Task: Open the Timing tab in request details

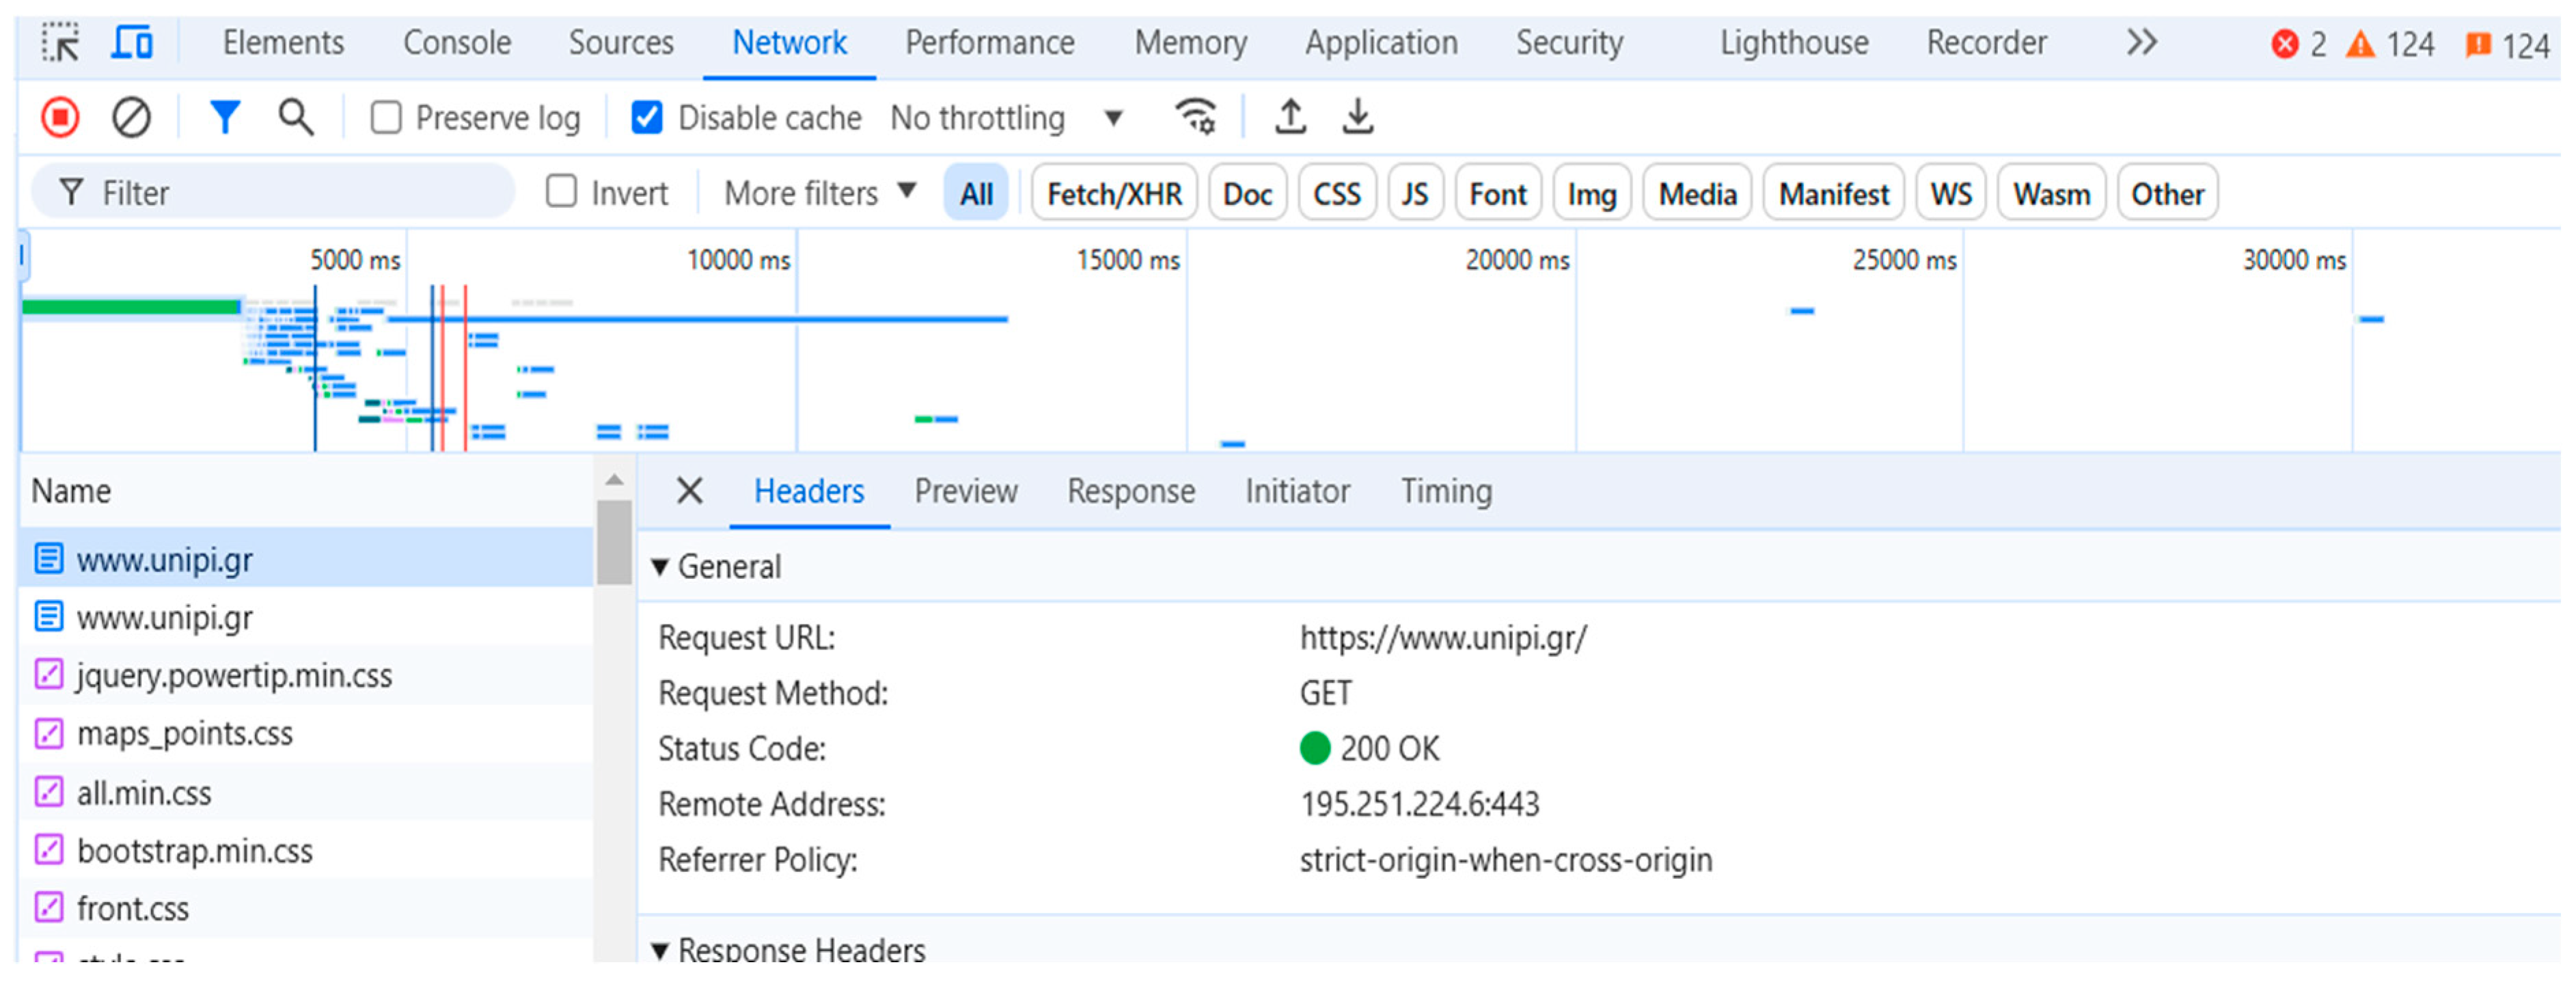Action: pos(1445,491)
